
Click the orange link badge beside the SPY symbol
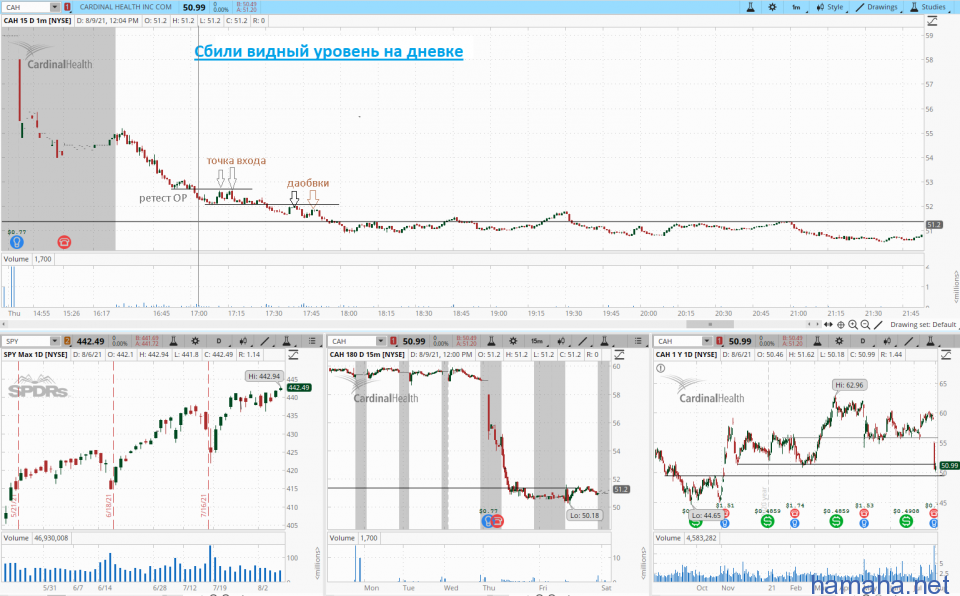point(67,341)
